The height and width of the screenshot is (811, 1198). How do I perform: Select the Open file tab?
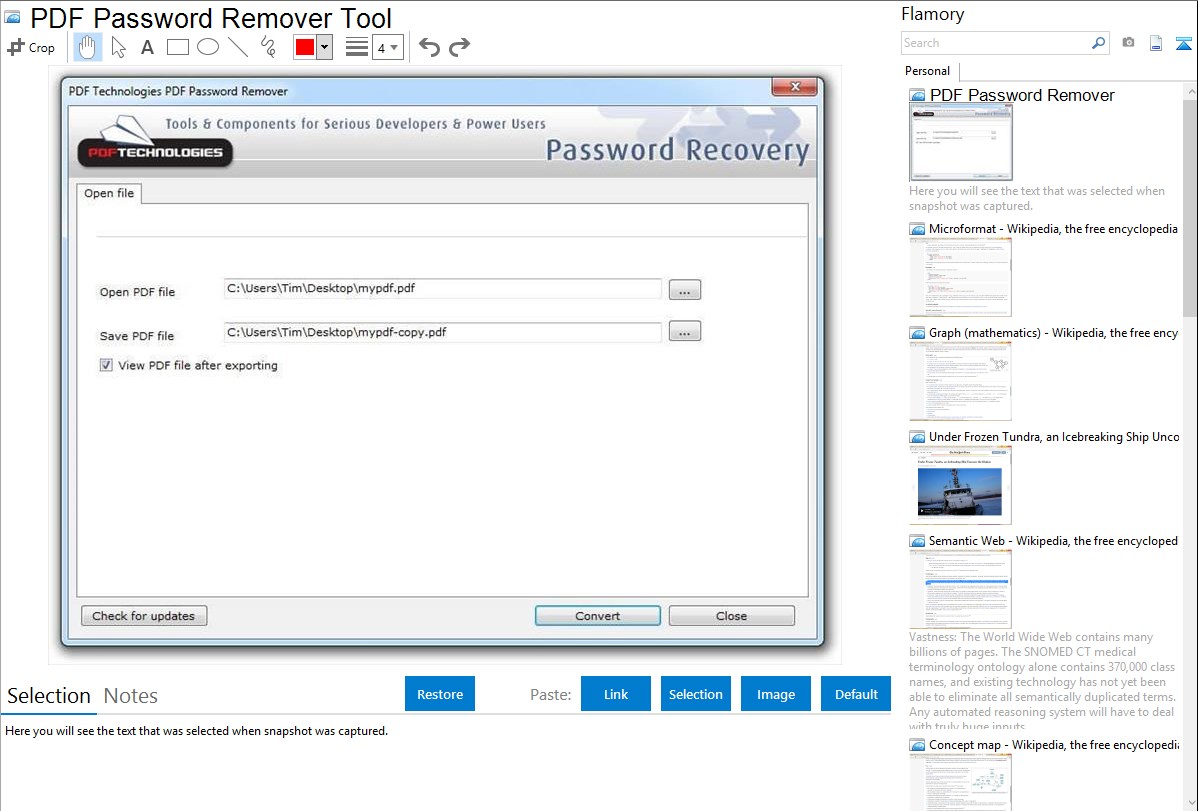click(x=108, y=193)
